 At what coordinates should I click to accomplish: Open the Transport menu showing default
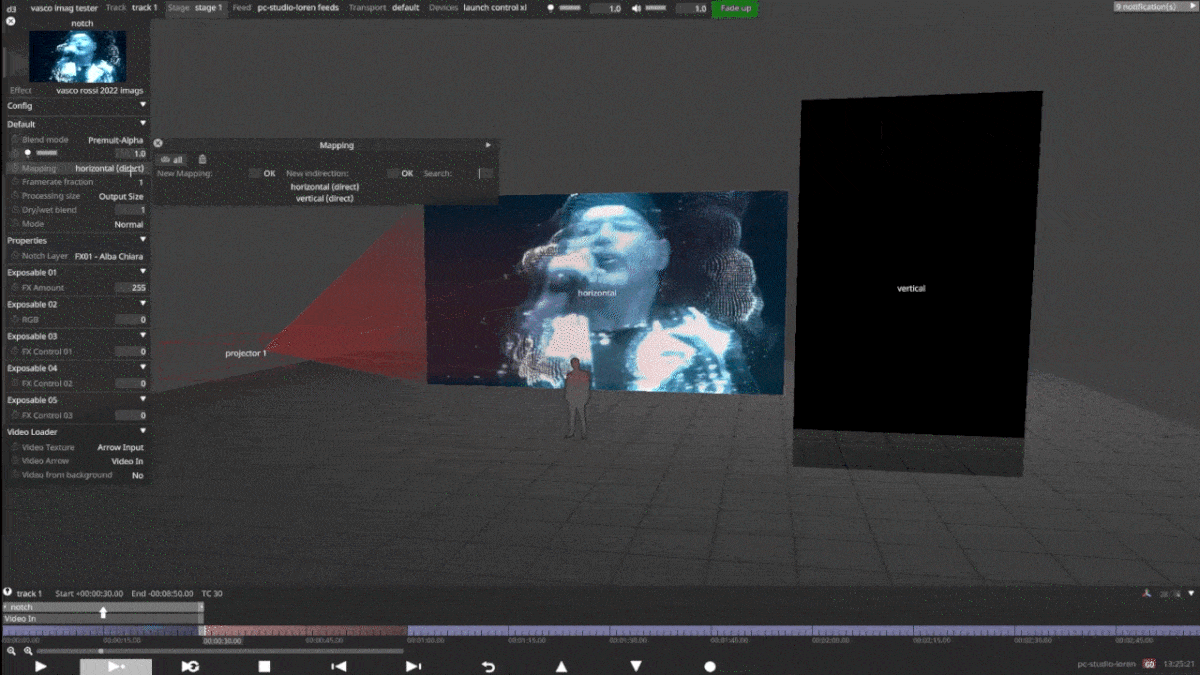[x=384, y=7]
